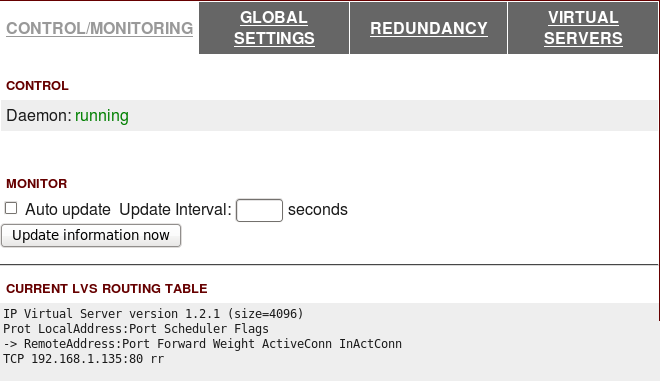Click the (size=4096) text in the routing table
660x381 pixels.
265,314
